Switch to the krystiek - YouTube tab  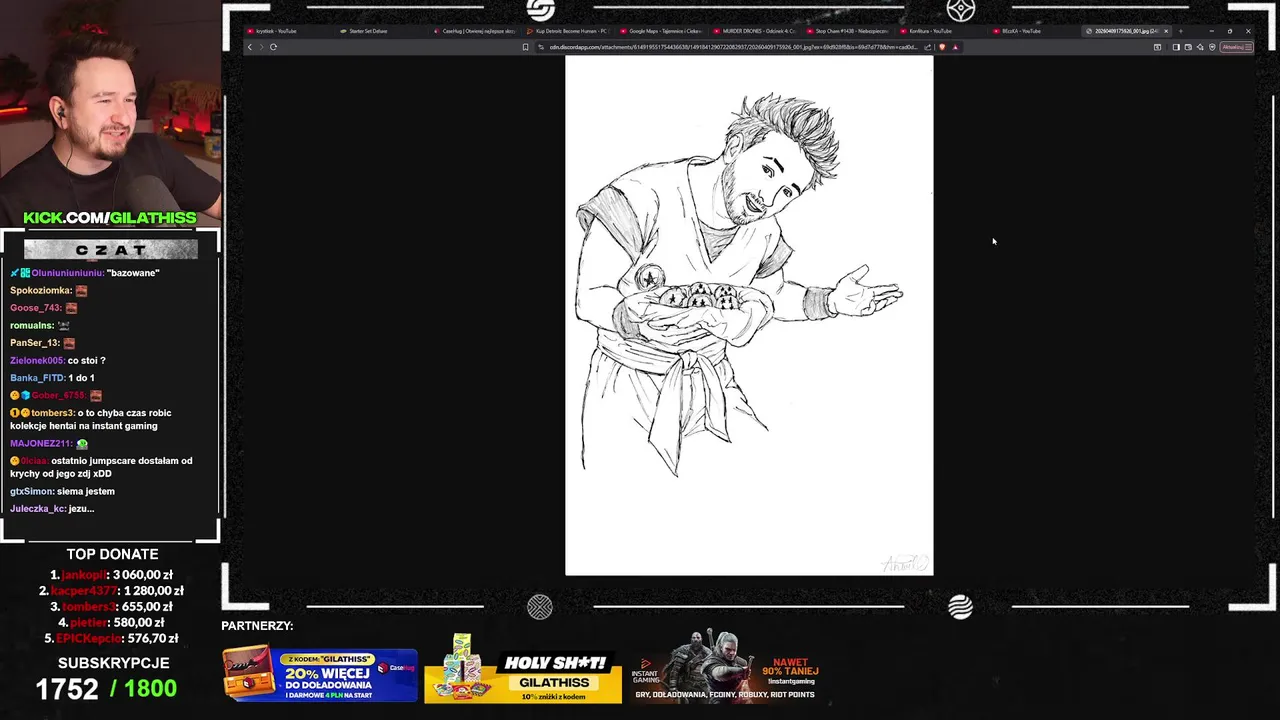(x=288, y=31)
